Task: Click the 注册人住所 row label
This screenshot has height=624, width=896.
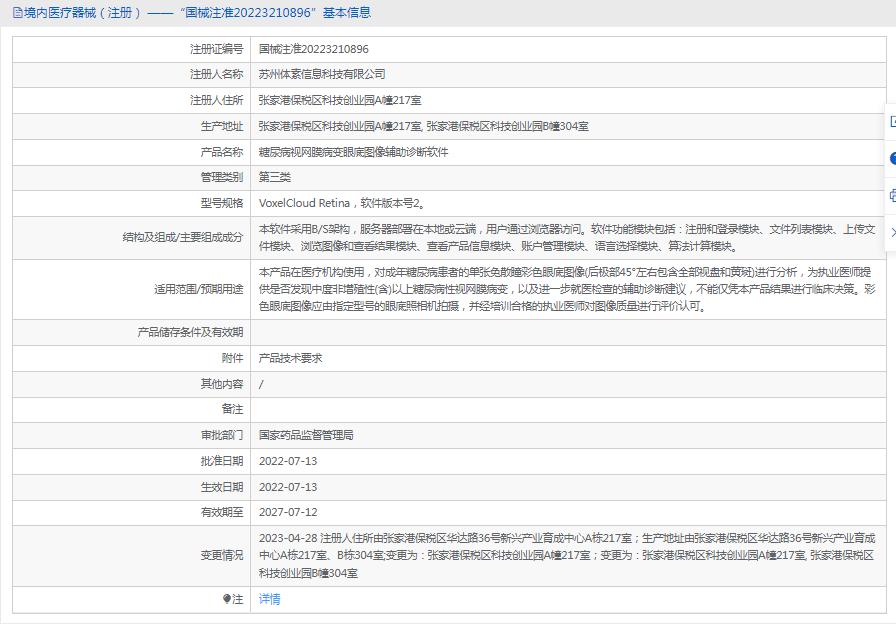Action: [217, 101]
